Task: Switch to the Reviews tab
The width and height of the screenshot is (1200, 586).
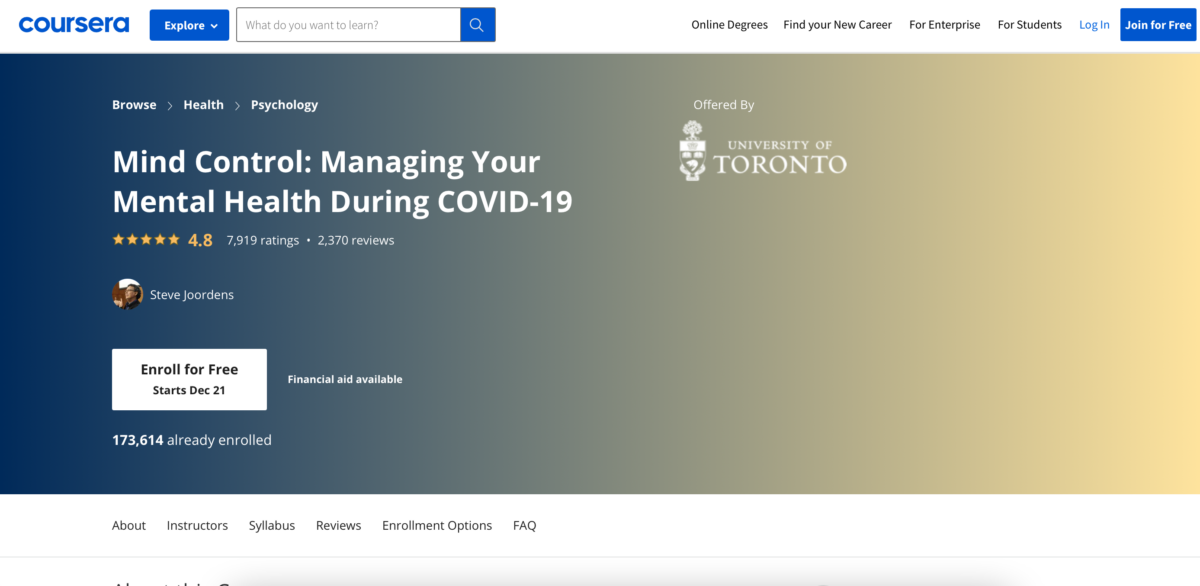Action: point(339,525)
